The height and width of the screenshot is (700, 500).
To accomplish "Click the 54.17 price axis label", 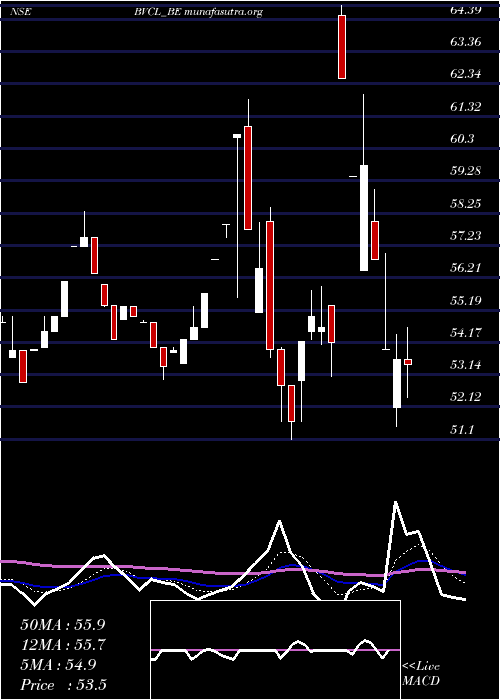I will tap(466, 333).
